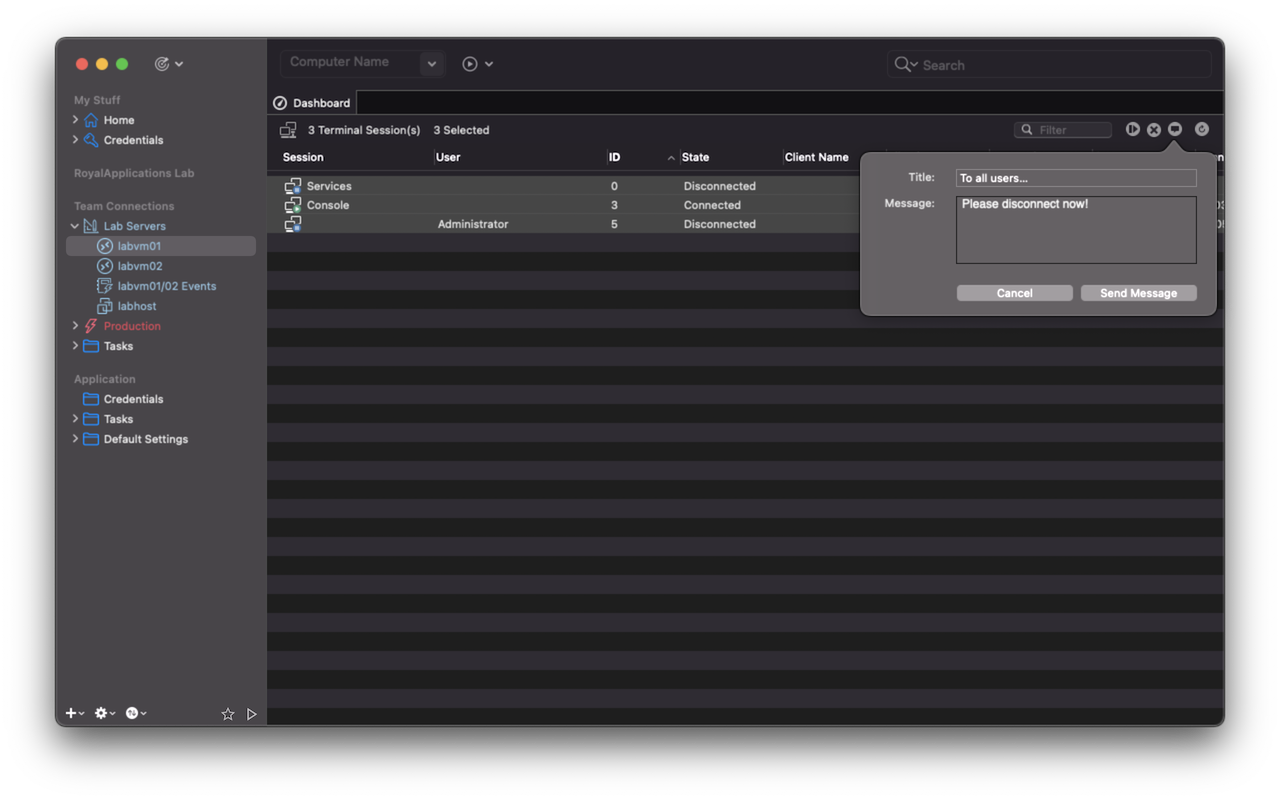This screenshot has height=800, width=1280.
Task: Sort sessions by the ID column
Action: (613, 157)
